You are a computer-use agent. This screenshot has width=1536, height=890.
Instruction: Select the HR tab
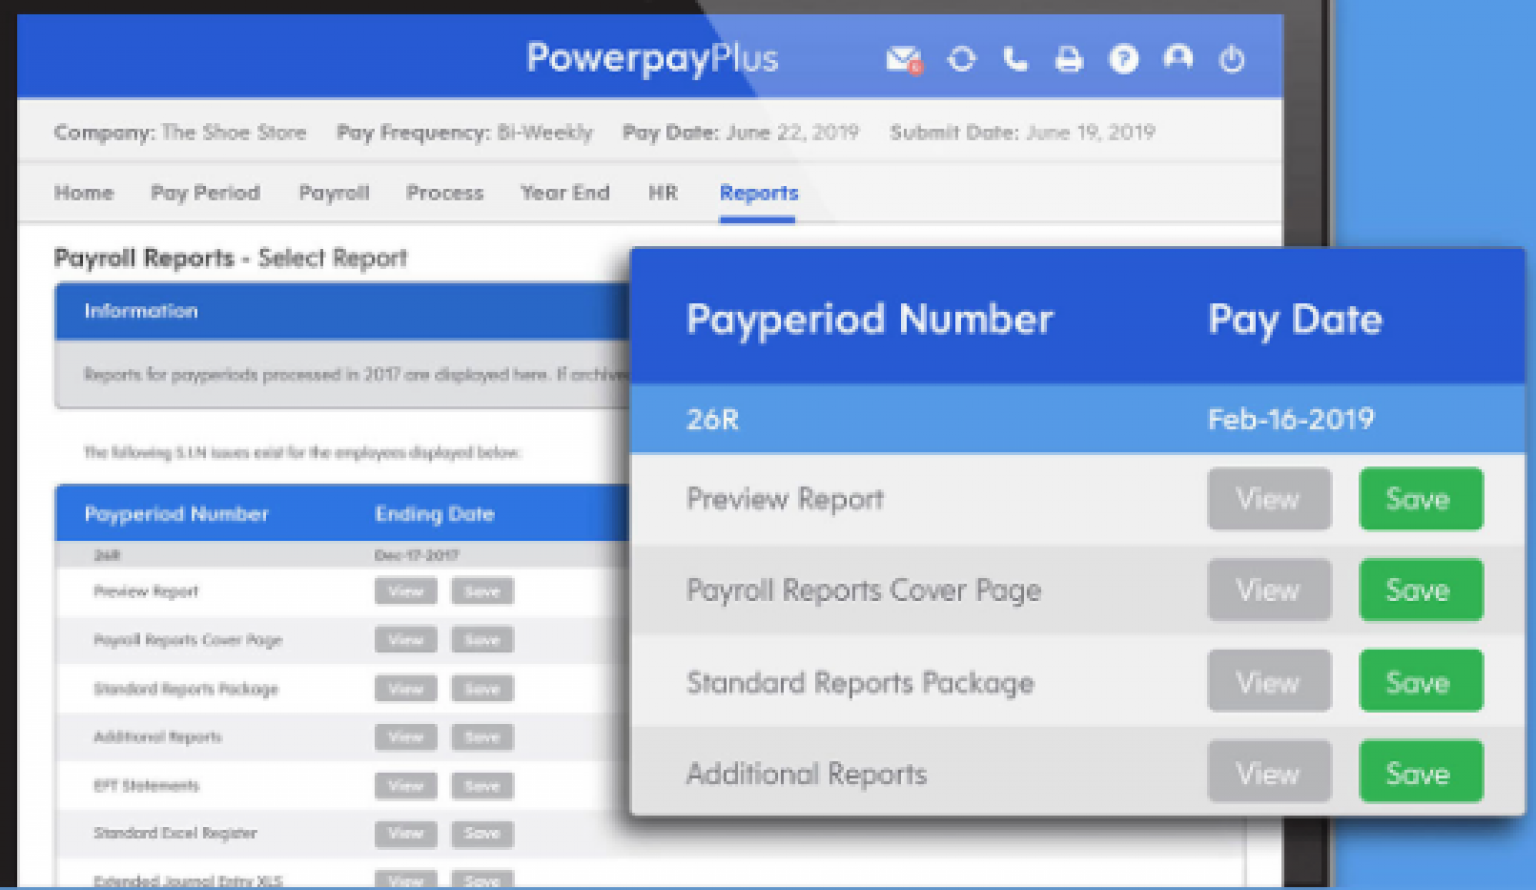coord(663,193)
